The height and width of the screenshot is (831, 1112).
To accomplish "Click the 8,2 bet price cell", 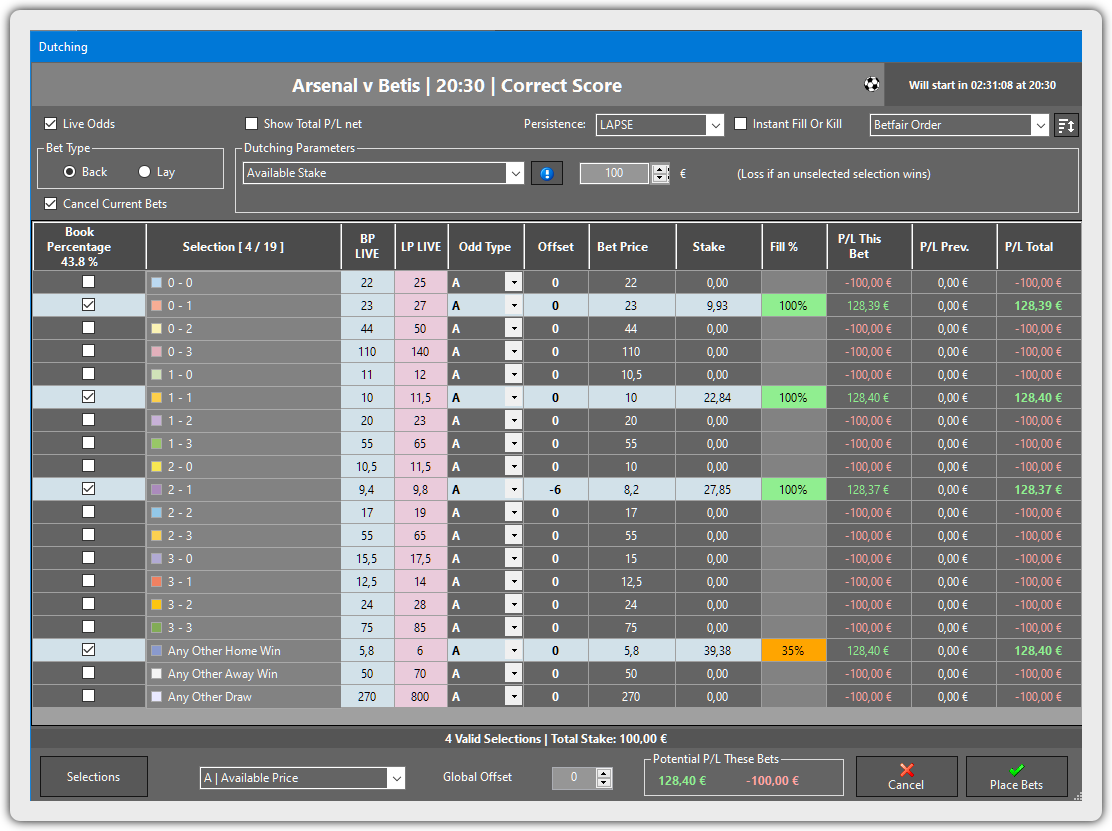I will click(x=631, y=489).
